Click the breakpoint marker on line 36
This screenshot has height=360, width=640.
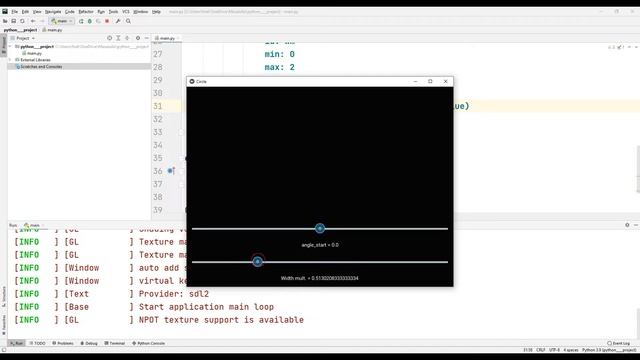pos(171,171)
